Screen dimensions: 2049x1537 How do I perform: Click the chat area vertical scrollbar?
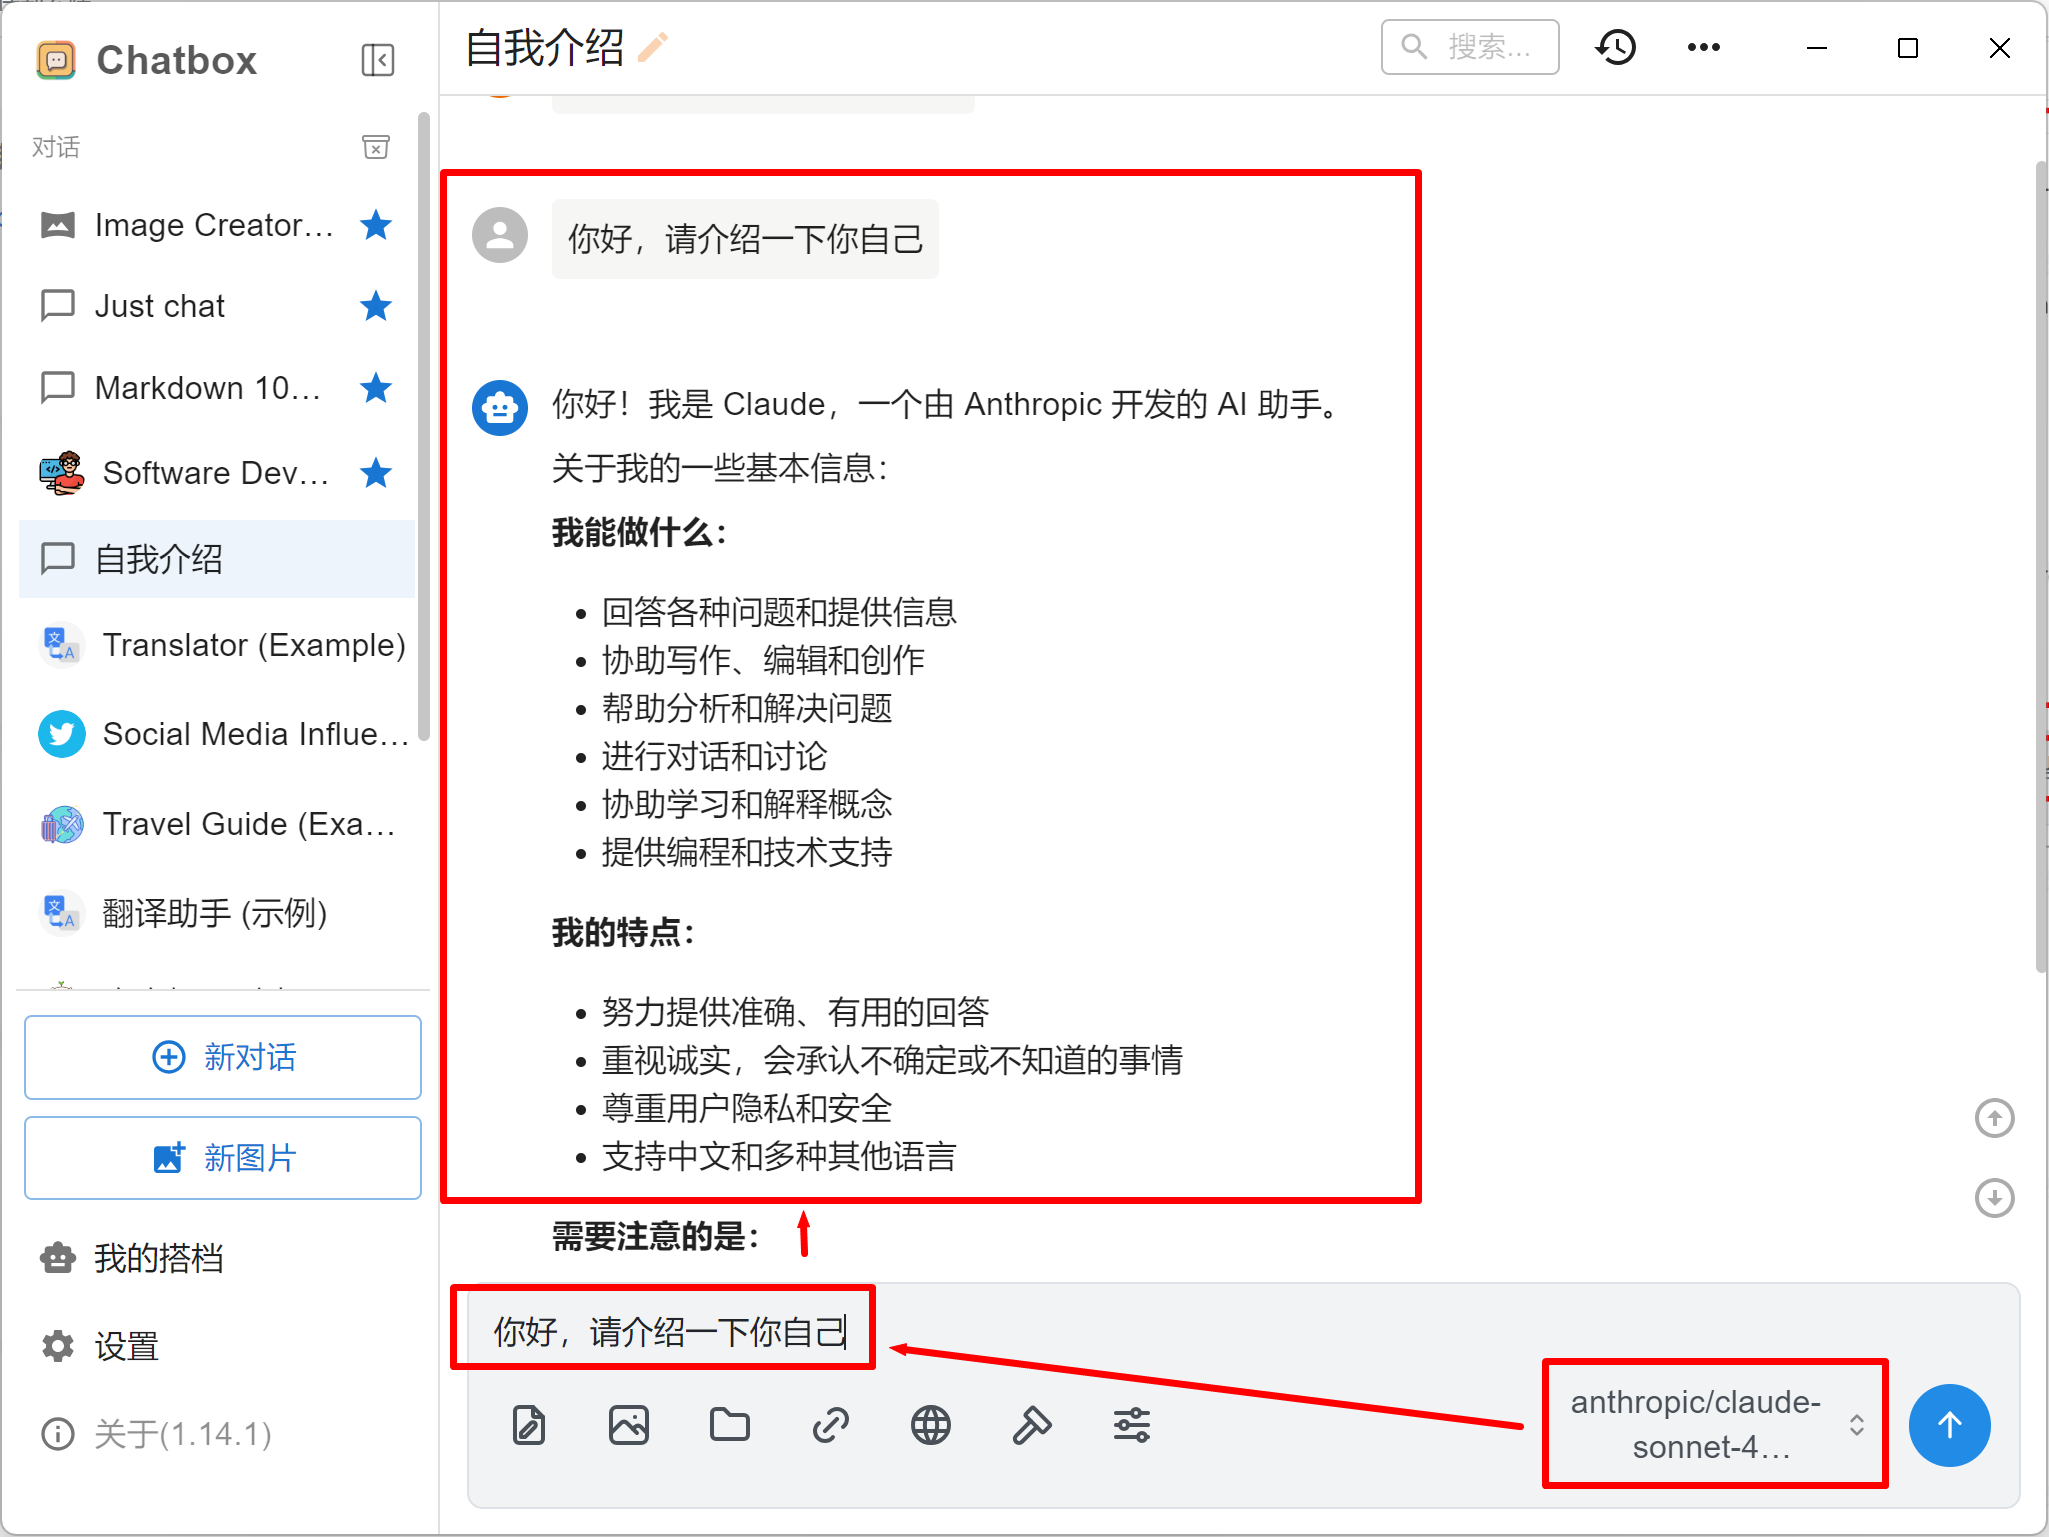click(2041, 565)
